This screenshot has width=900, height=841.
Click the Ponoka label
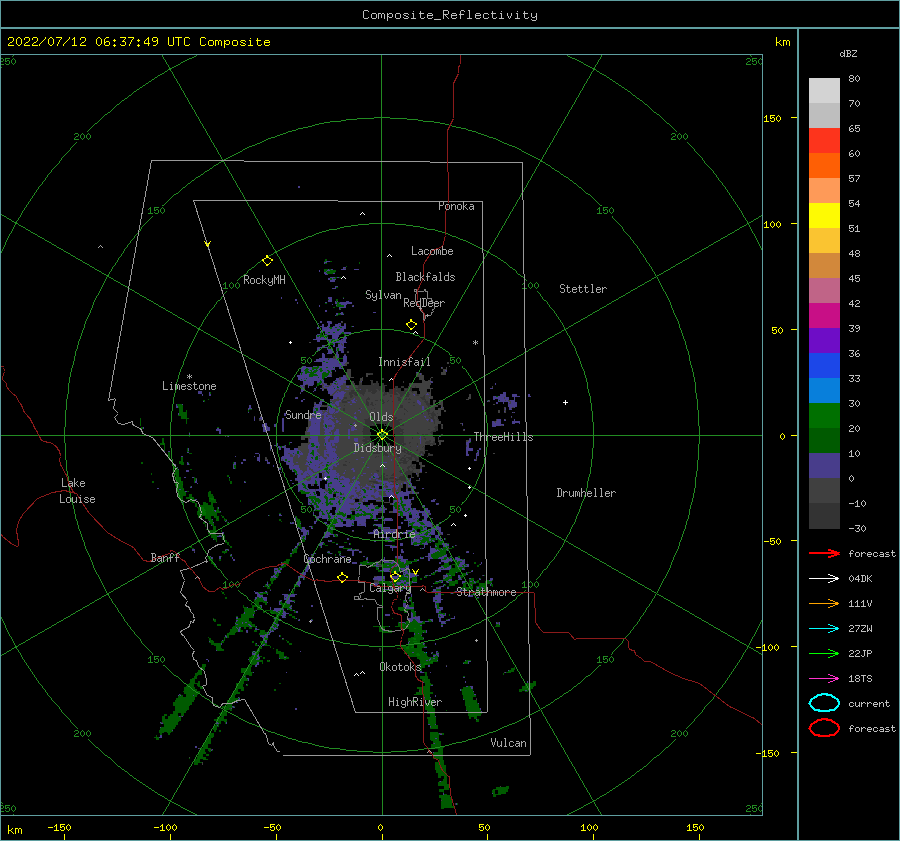[x=456, y=206]
